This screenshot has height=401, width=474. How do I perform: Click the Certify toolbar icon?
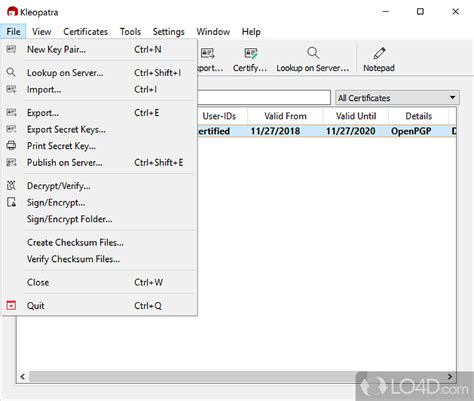[250, 53]
